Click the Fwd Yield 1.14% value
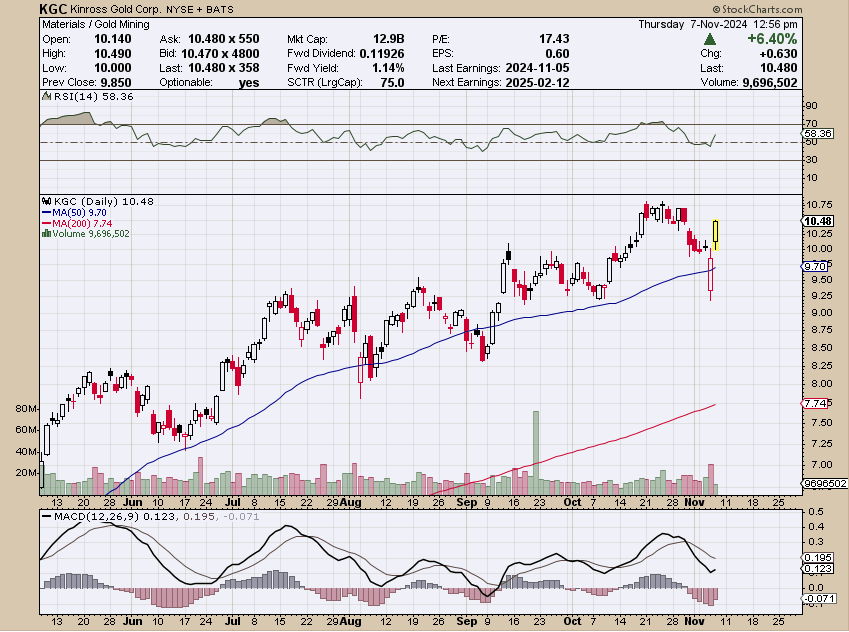Screen dimensions: 849x632 tap(388, 68)
